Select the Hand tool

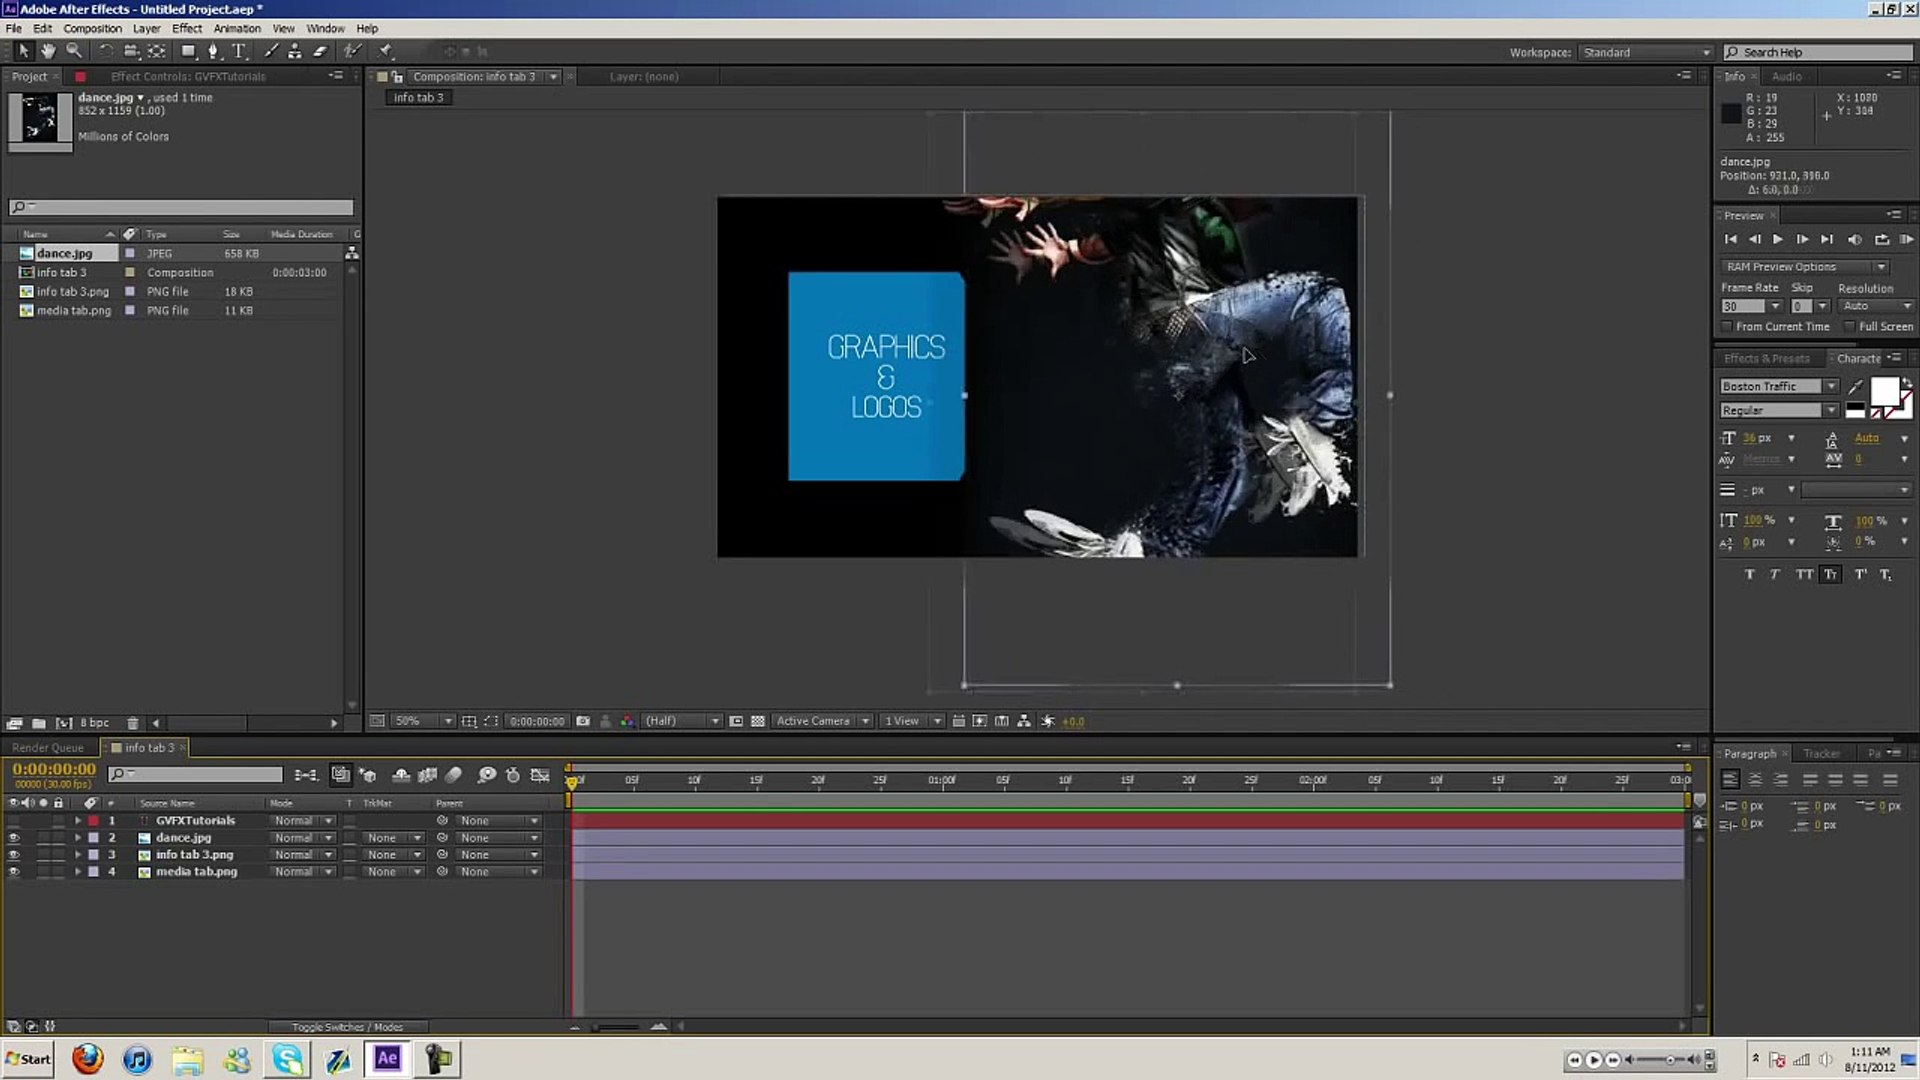click(x=48, y=51)
